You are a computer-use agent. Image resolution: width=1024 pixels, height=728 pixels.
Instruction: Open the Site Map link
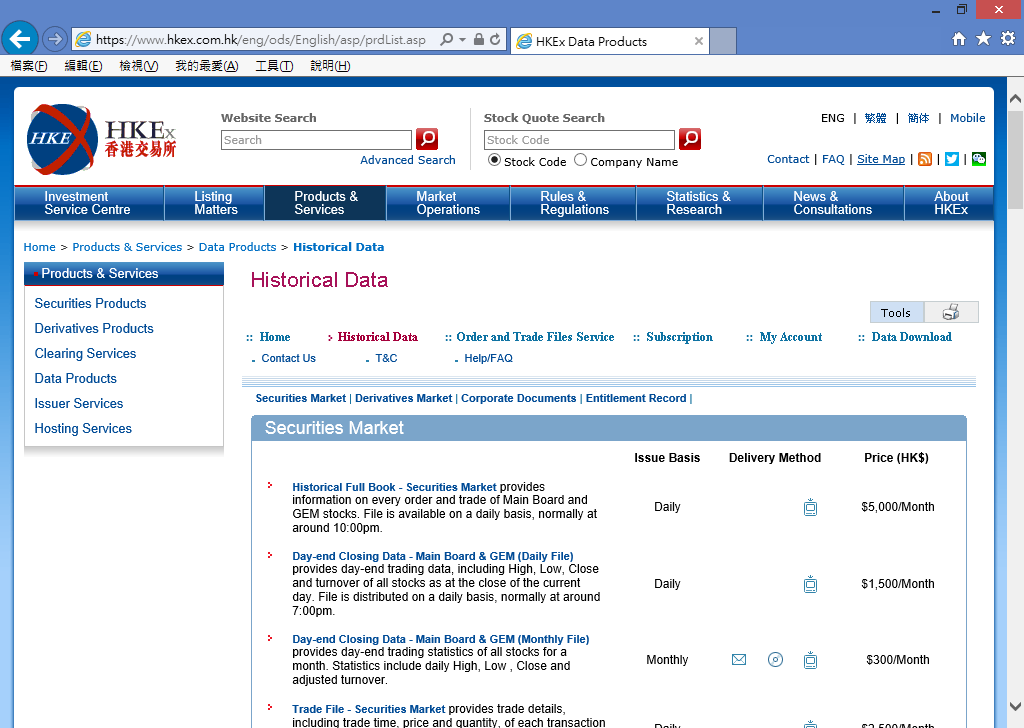click(x=881, y=159)
